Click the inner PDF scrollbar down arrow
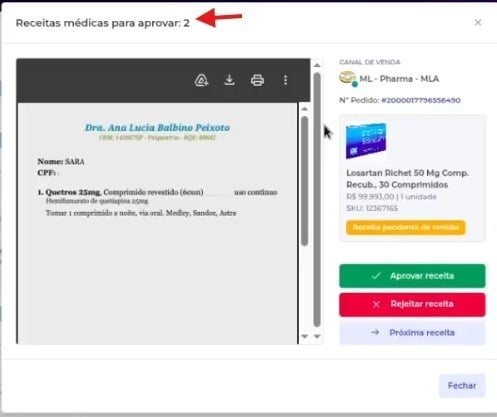The height and width of the screenshot is (418, 497). (304, 336)
